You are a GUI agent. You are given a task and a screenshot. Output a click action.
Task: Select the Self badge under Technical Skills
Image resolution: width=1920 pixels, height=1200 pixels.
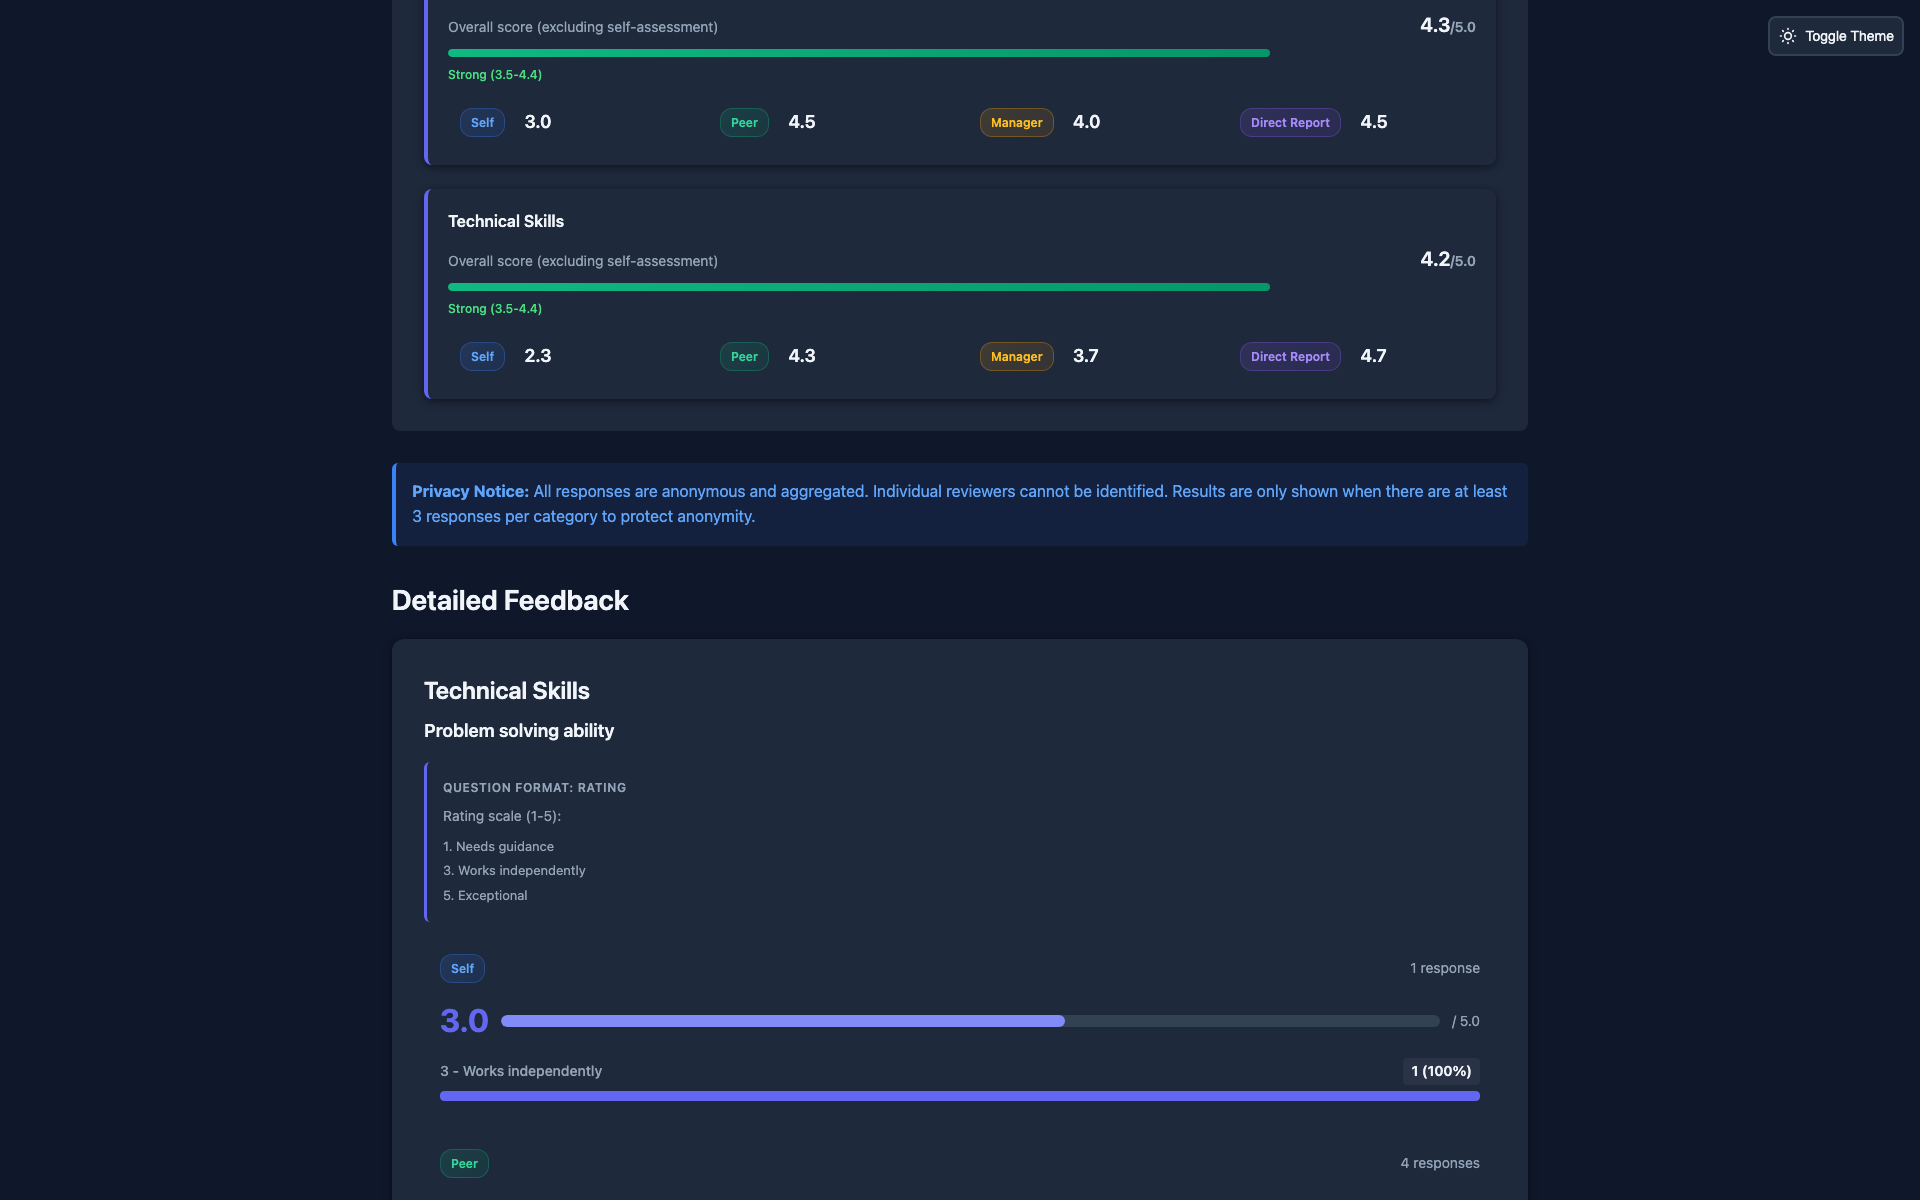point(481,356)
